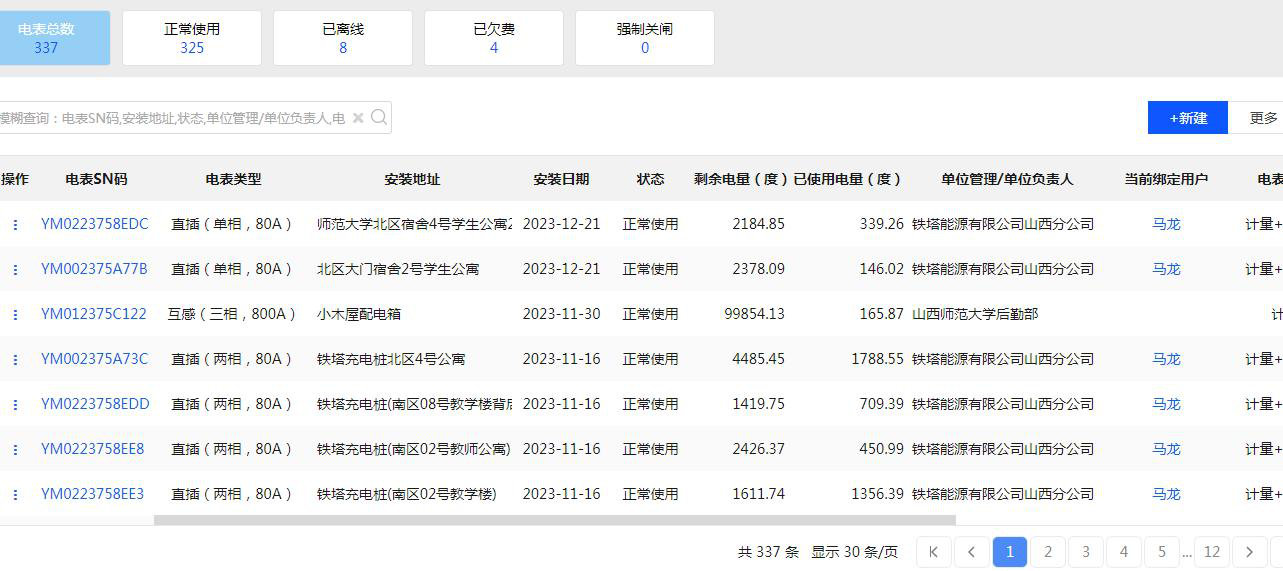Open row actions menu for YM0223758EE8
This screenshot has height=571, width=1283.
pos(15,450)
